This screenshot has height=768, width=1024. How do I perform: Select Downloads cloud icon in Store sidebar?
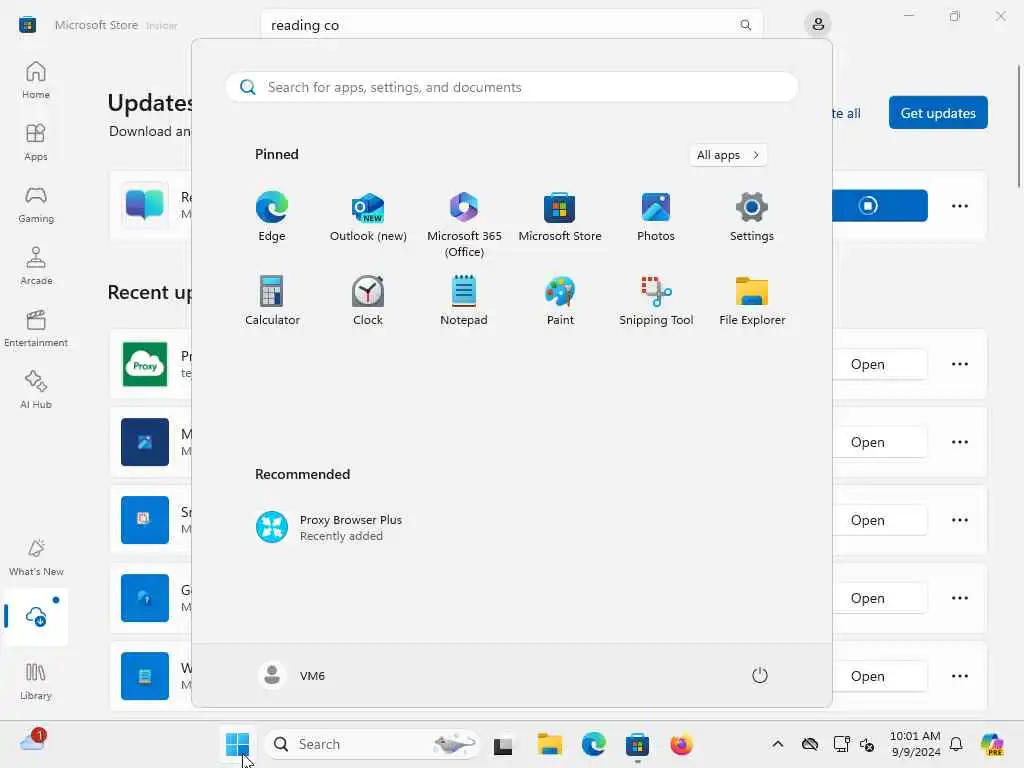pyautogui.click(x=36, y=616)
